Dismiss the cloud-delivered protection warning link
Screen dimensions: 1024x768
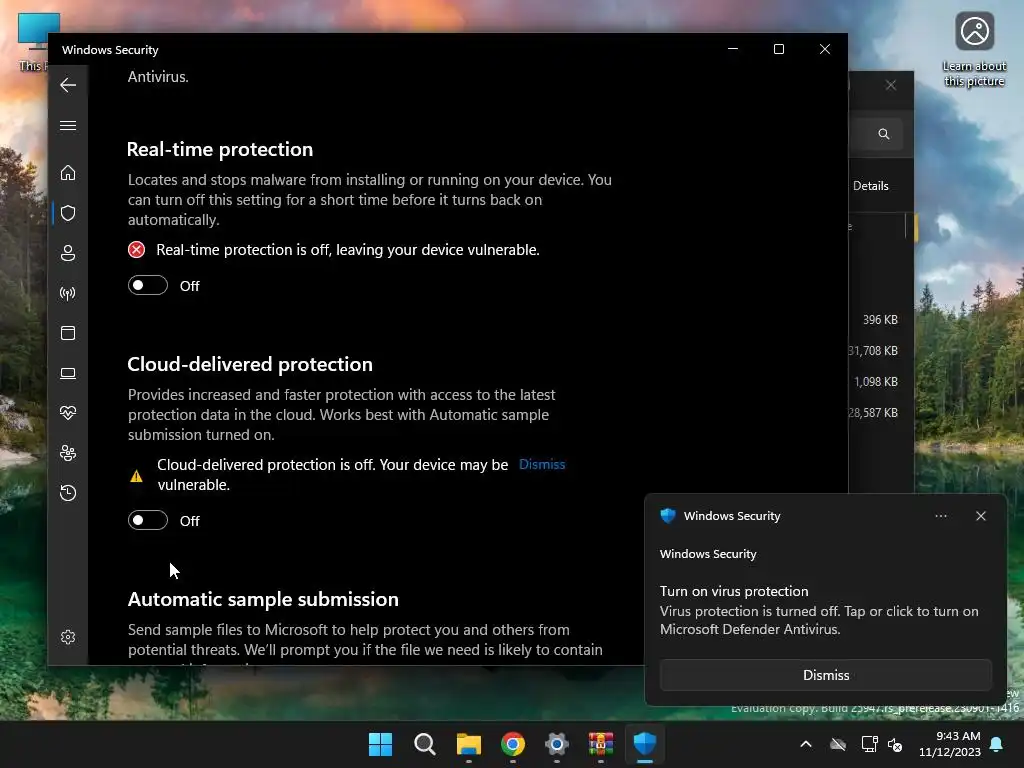(x=542, y=464)
